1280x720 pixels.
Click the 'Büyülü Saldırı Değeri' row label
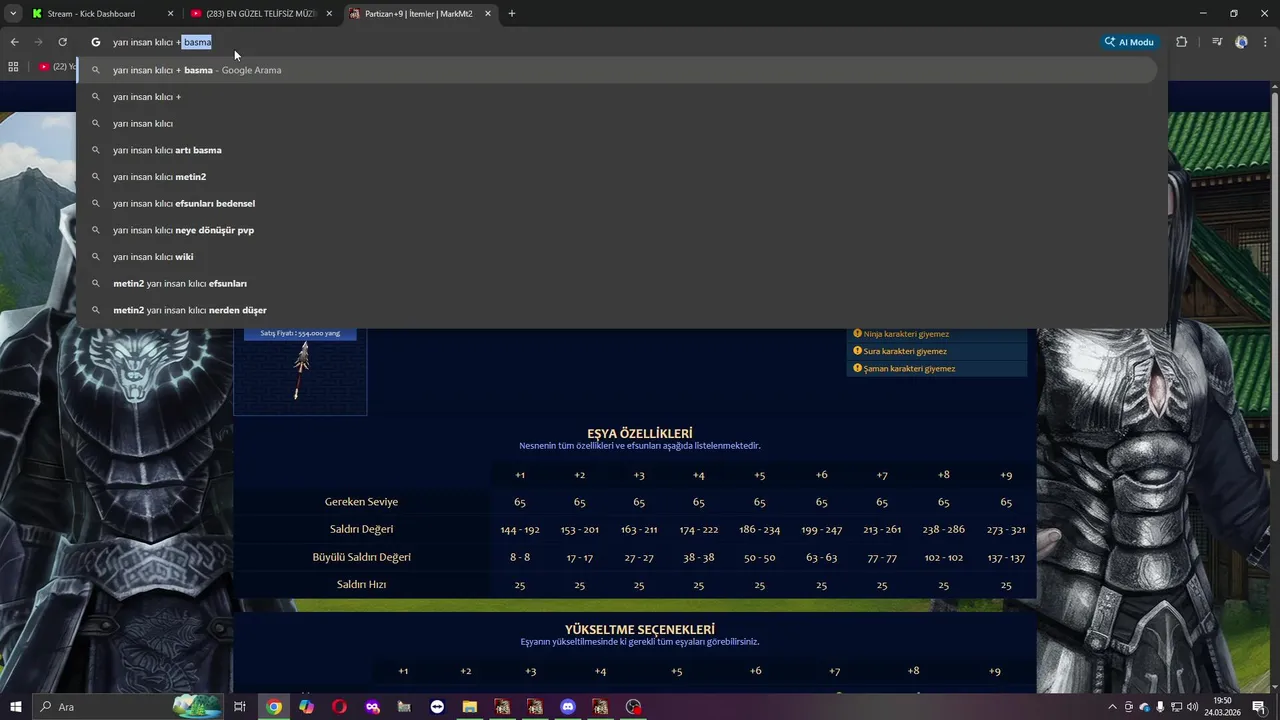pos(361,557)
